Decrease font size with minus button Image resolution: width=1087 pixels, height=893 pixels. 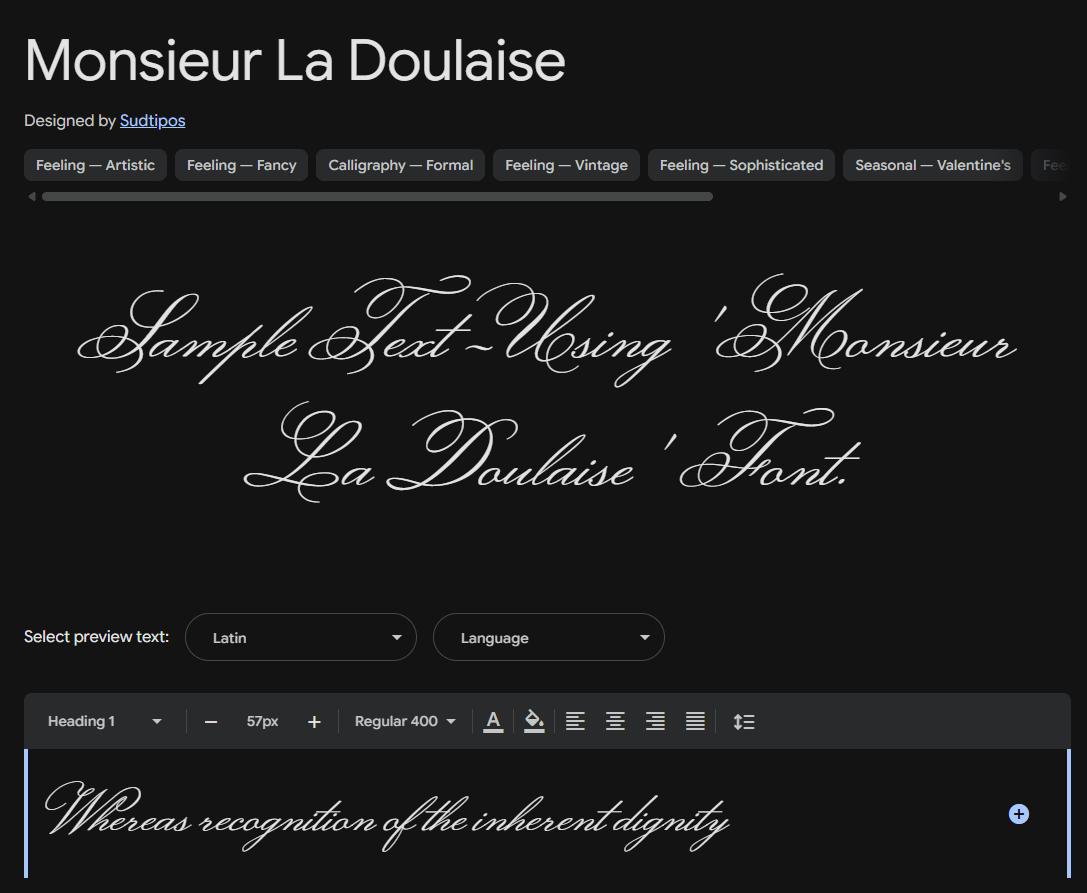click(x=211, y=722)
